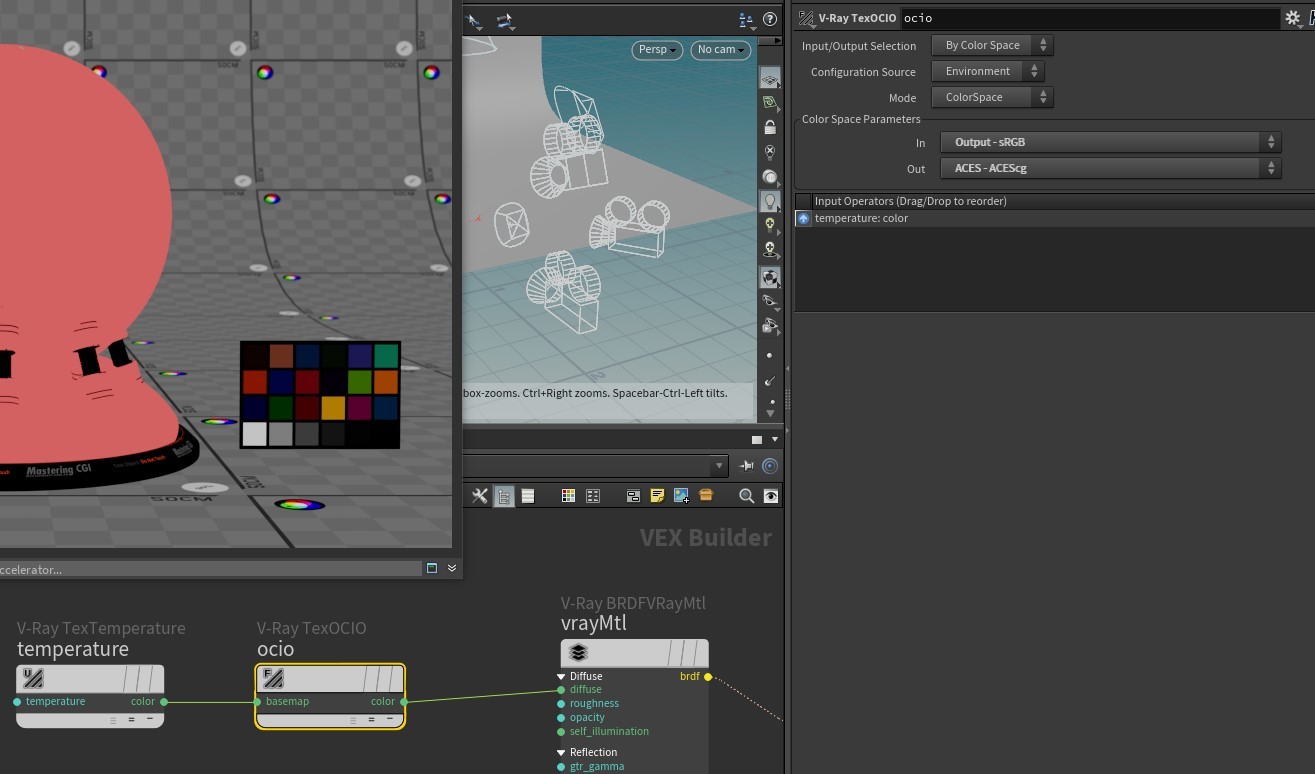1315x774 pixels.
Task: Toggle the normal lighting bulb icon
Action: coord(769,201)
